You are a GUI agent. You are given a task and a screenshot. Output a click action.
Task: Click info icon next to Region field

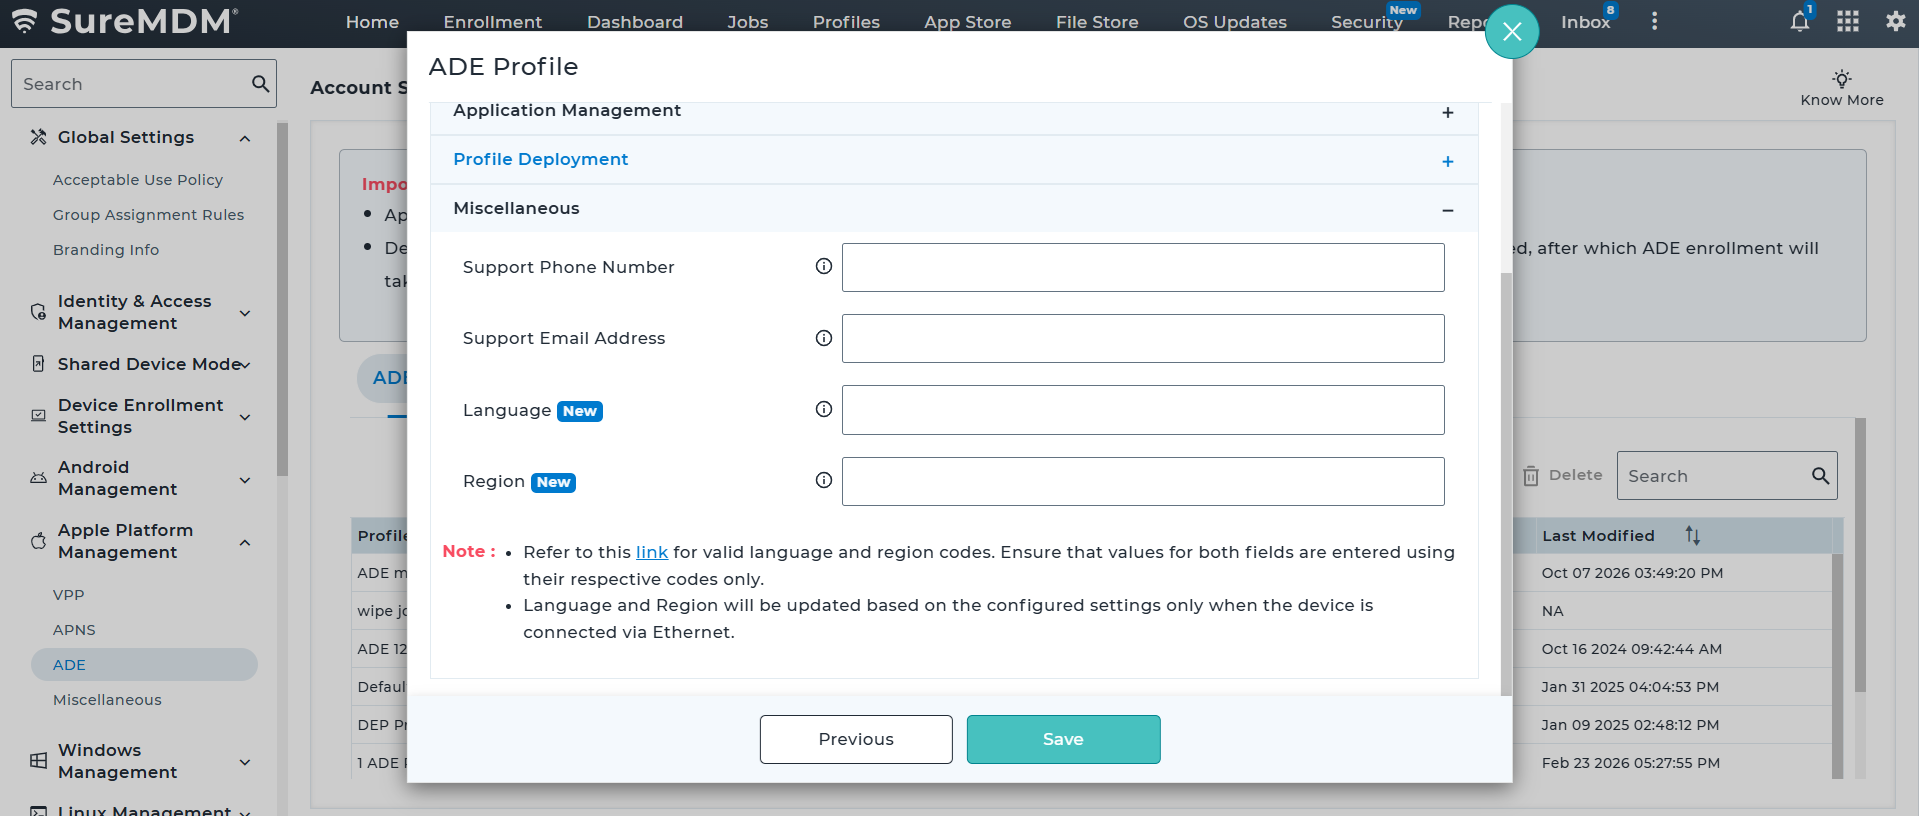824,480
